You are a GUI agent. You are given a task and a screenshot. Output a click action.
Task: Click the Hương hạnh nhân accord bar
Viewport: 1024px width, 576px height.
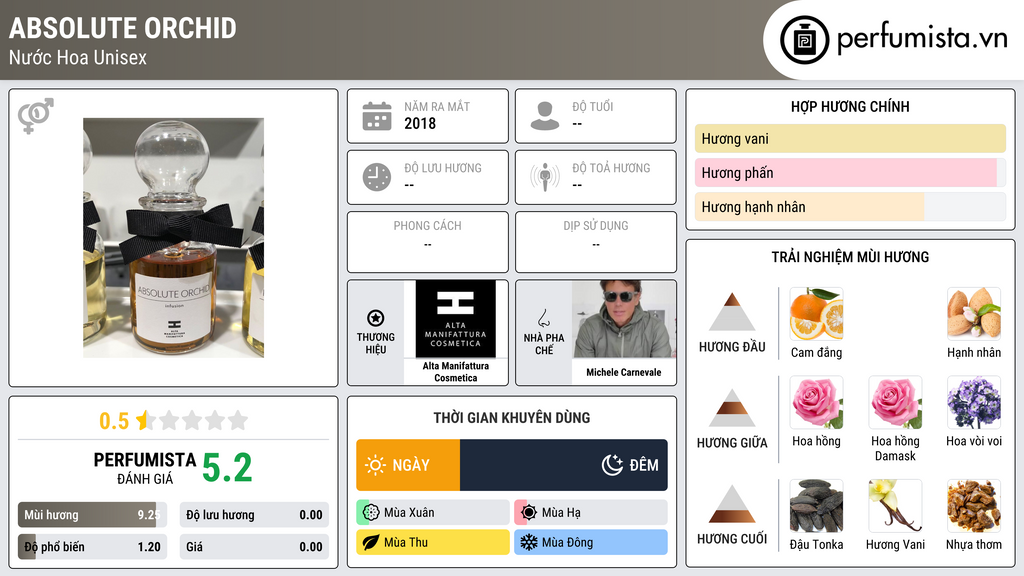850,207
